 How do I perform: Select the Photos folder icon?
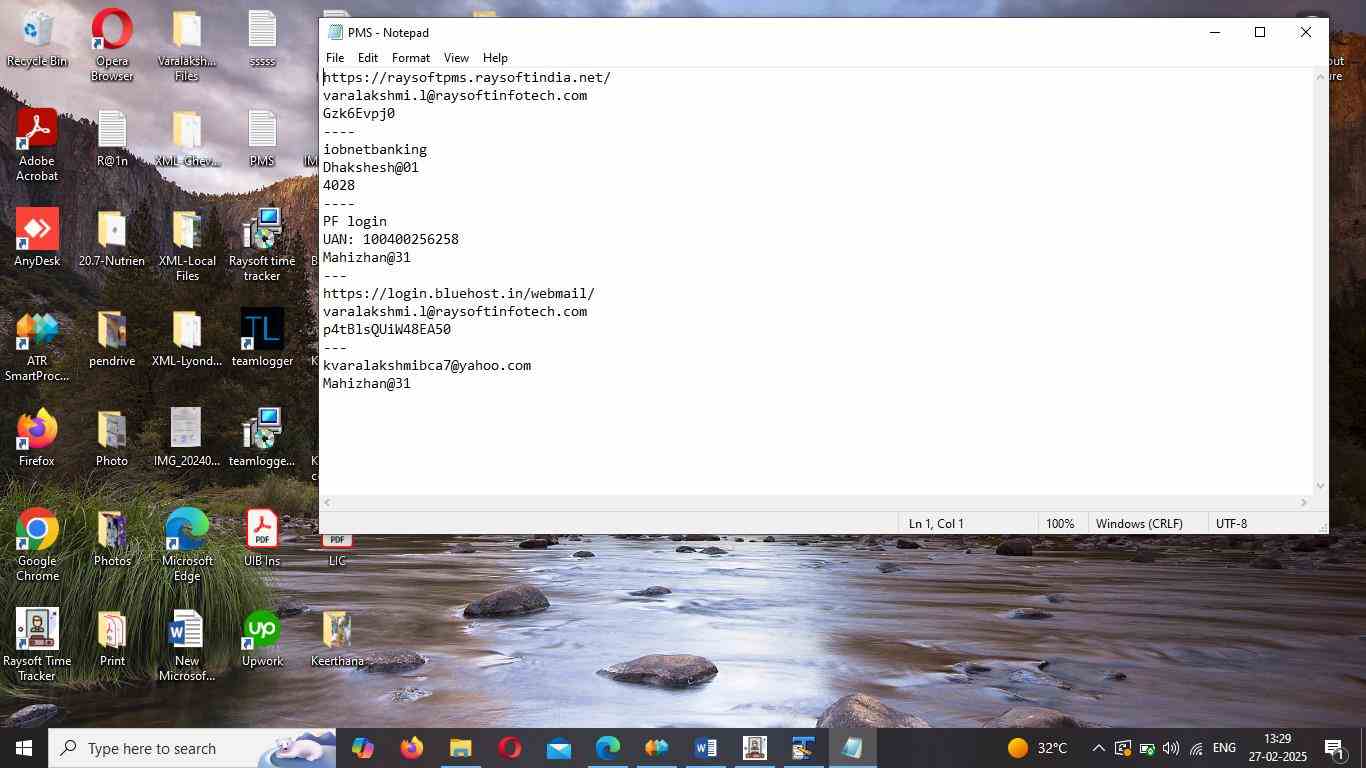112,539
